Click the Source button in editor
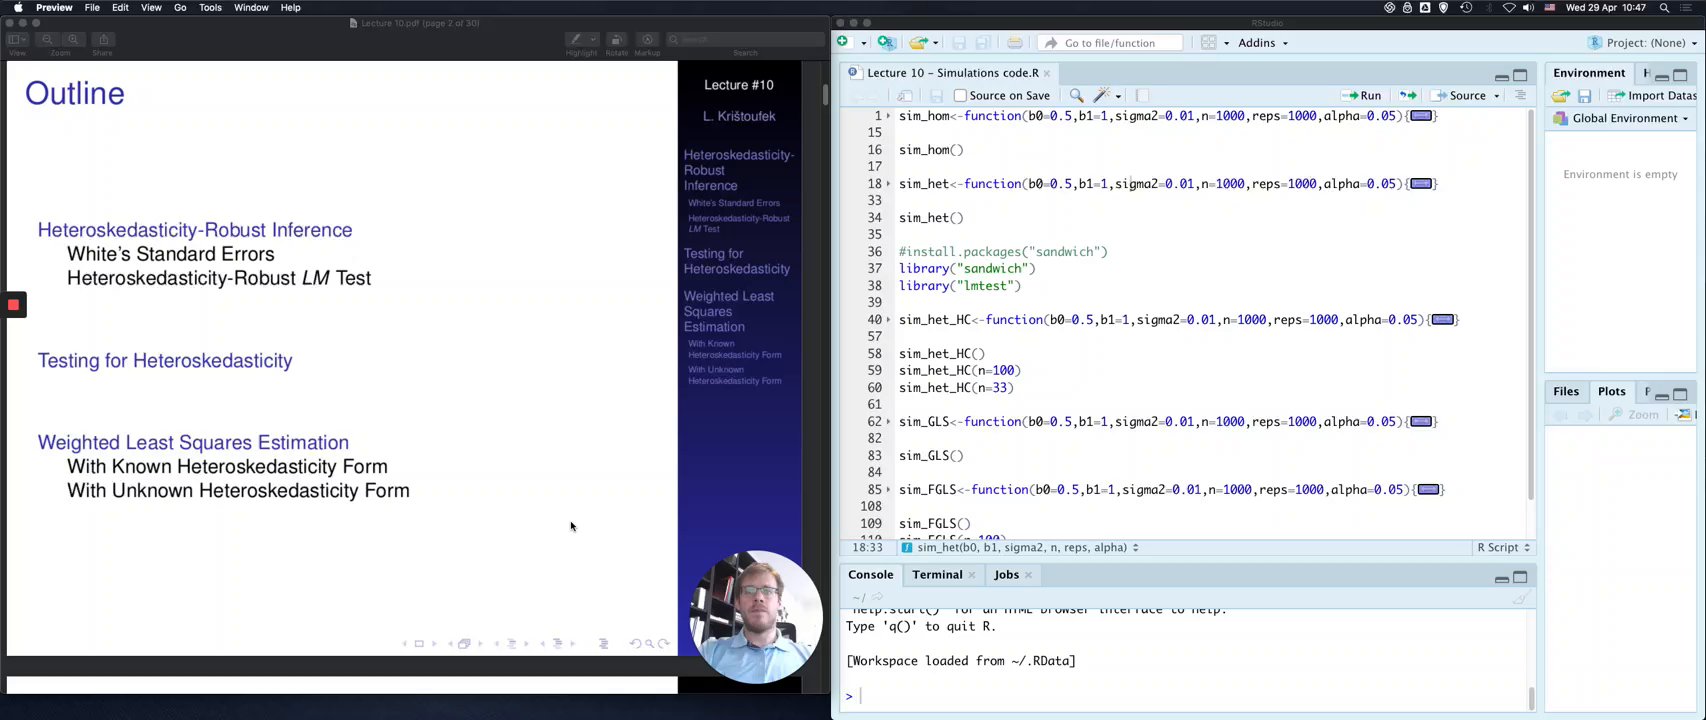The width and height of the screenshot is (1706, 720). (x=1459, y=96)
